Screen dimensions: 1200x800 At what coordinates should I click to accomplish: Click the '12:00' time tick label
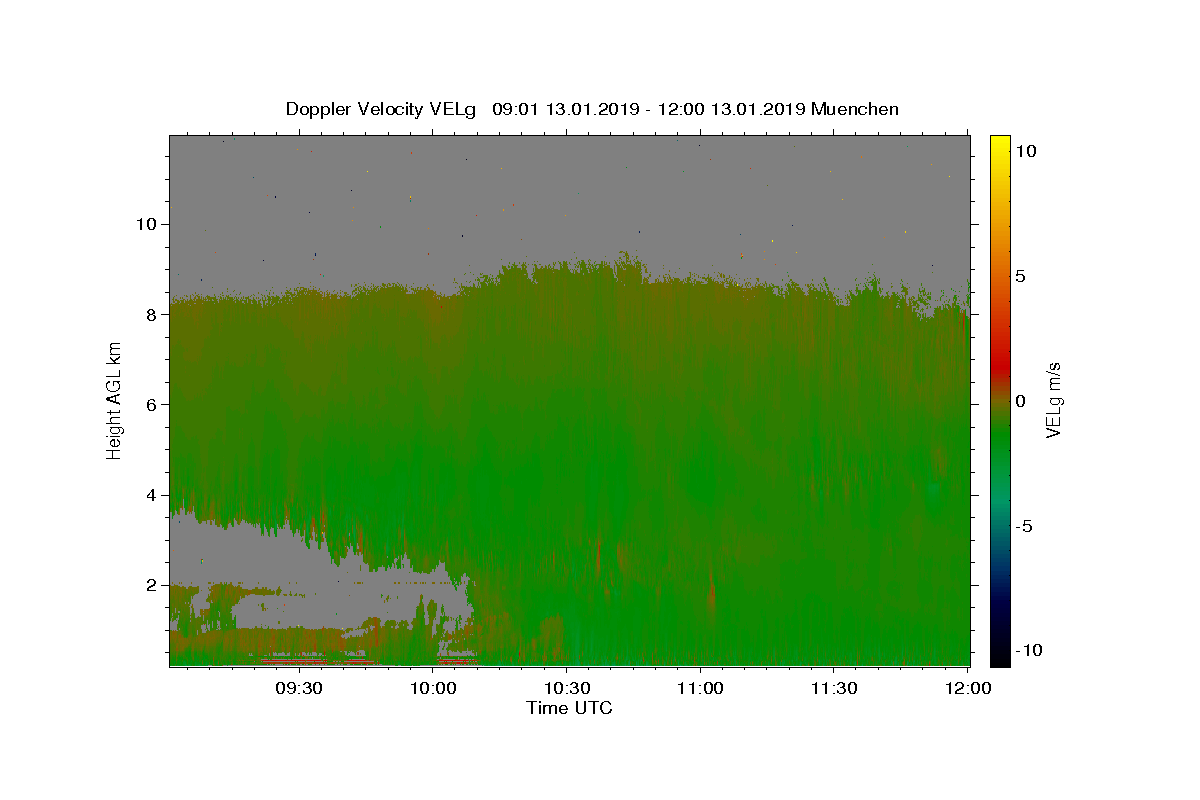tap(967, 689)
